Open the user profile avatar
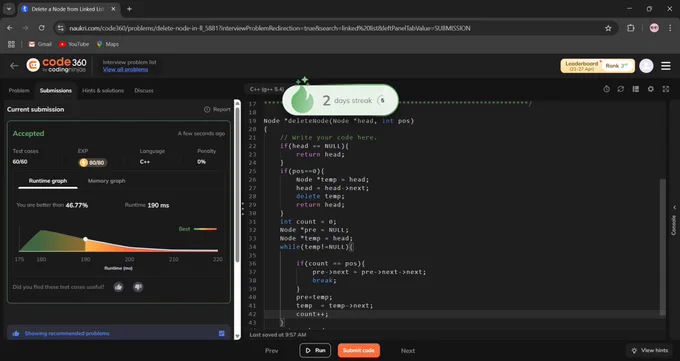 click(646, 66)
